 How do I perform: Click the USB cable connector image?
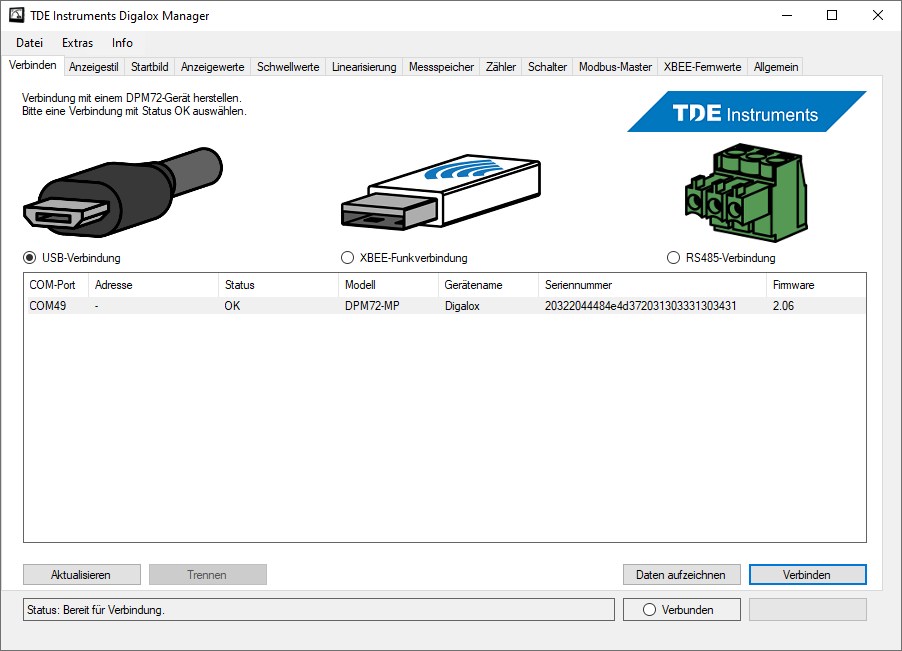[x=123, y=192]
